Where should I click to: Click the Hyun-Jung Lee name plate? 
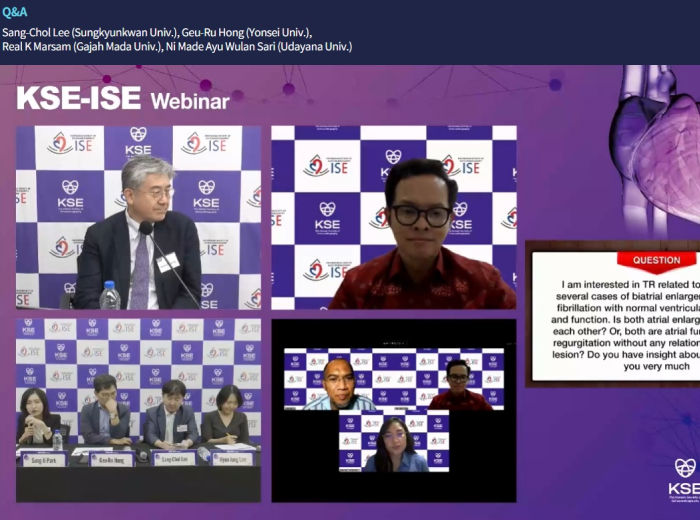coord(232,459)
